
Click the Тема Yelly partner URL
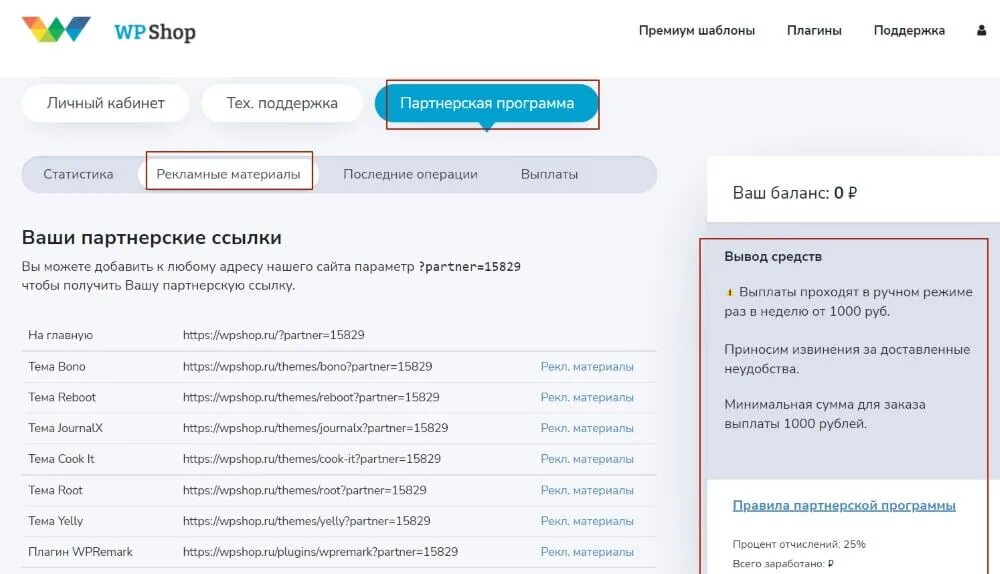(x=307, y=521)
